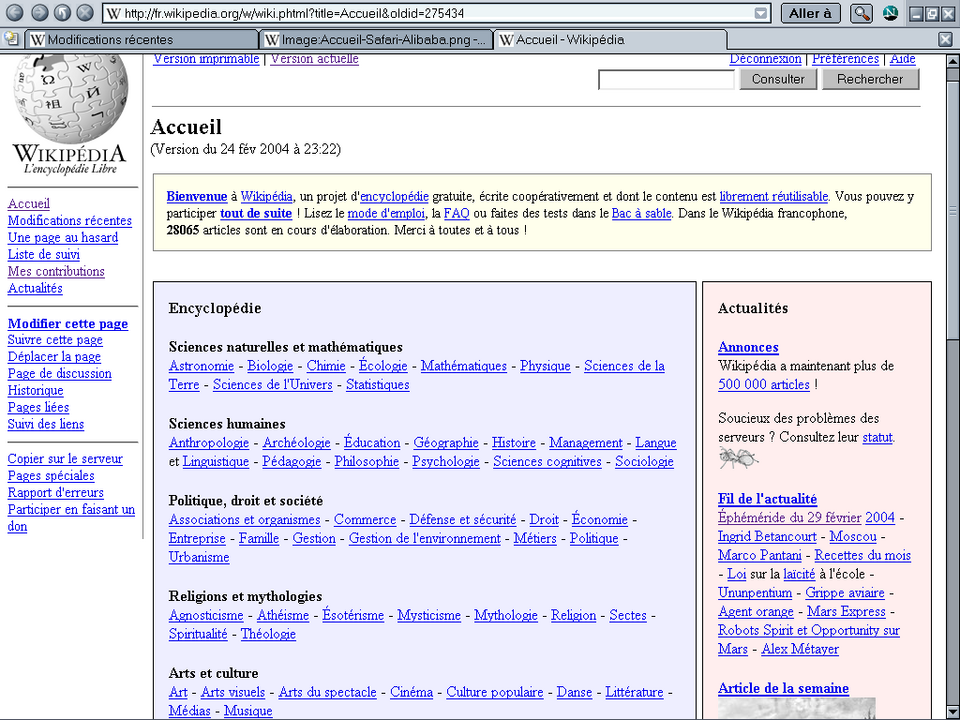This screenshot has width=960, height=720.
Task: Open the 'Cinéma' link
Action: (x=411, y=692)
